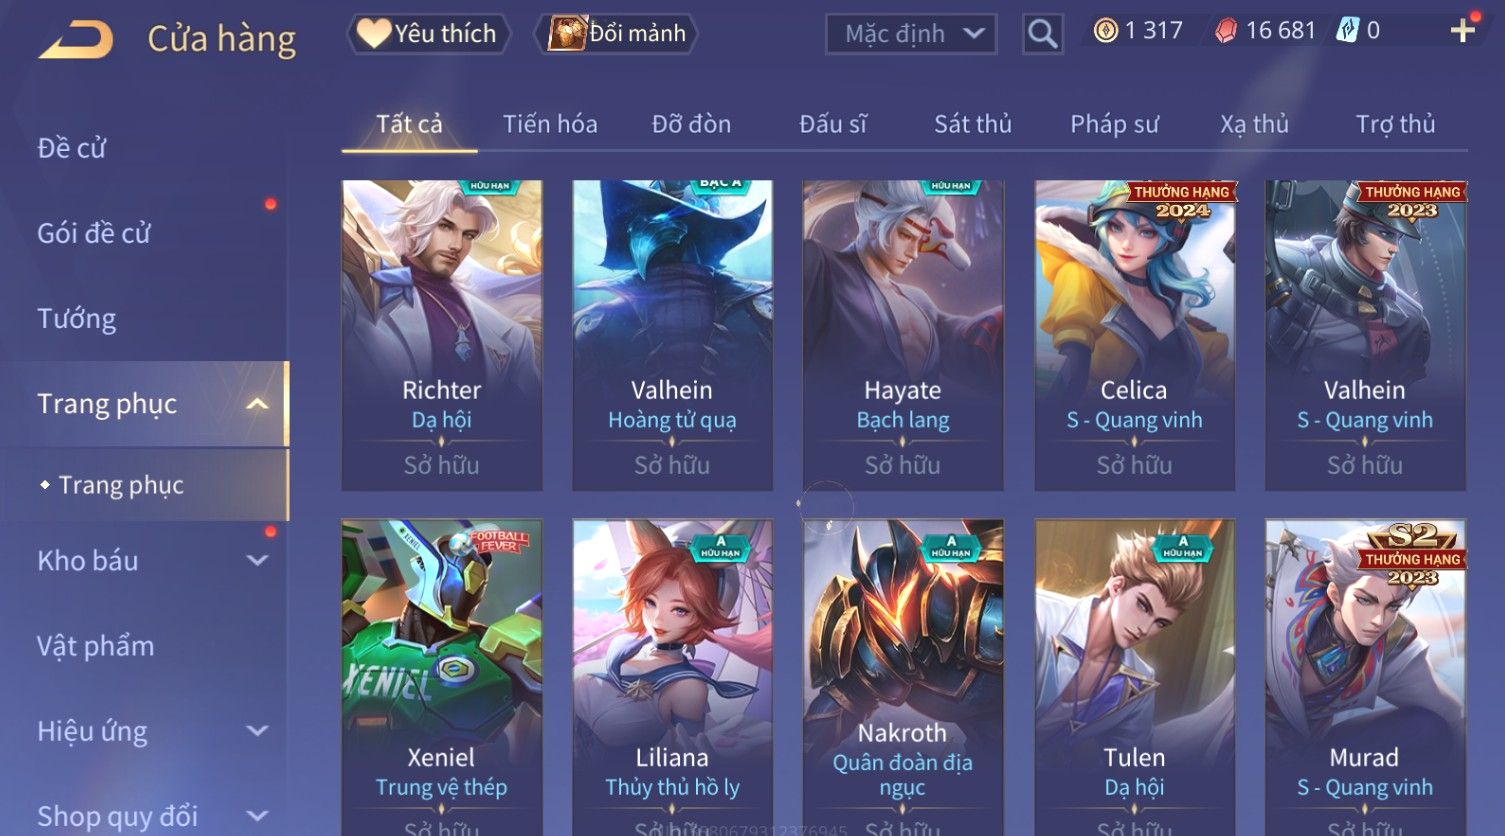This screenshot has height=836, width=1505.
Task: Open Đổi mảnh shard exchange
Action: pyautogui.click(x=617, y=34)
